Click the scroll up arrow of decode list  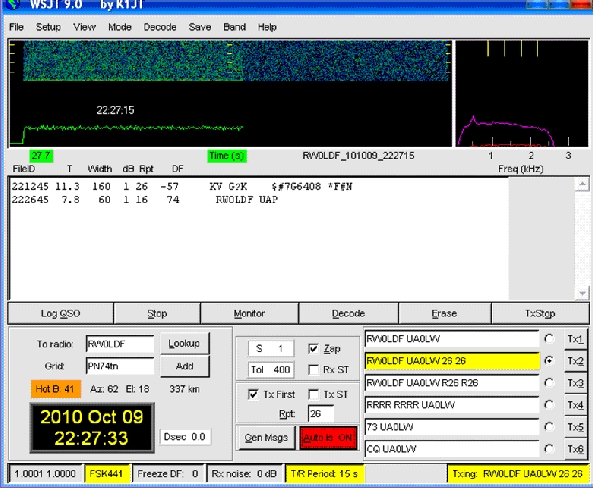[x=582, y=184]
